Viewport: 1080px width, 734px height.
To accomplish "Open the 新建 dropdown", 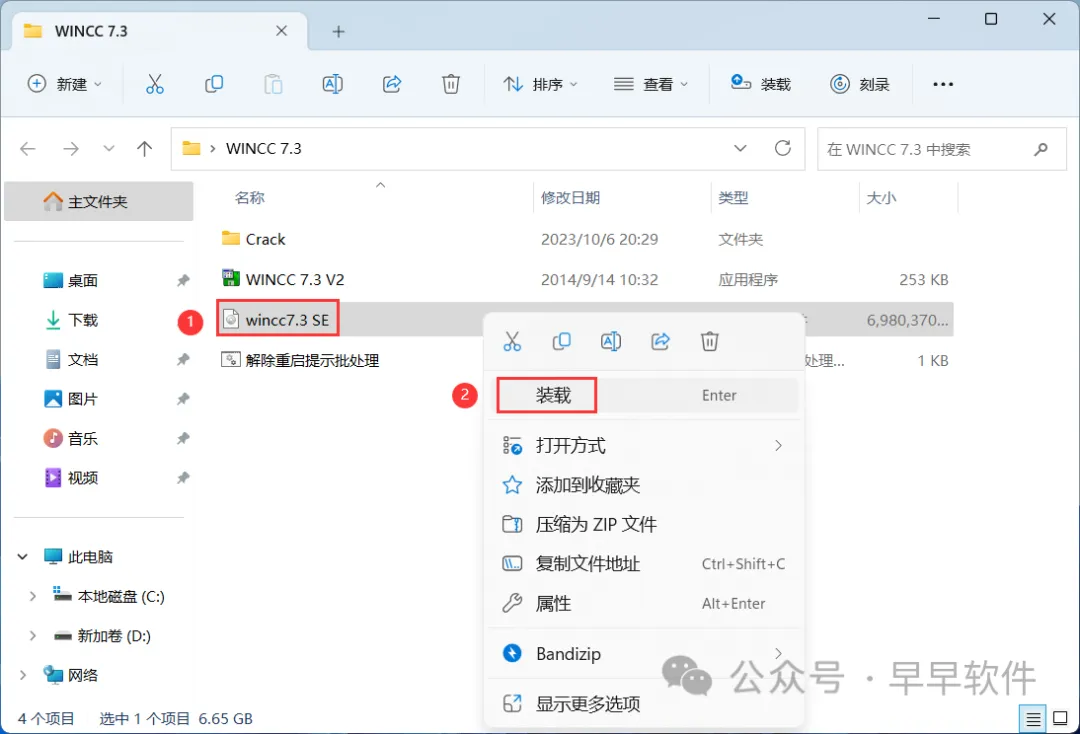I will click(x=65, y=84).
